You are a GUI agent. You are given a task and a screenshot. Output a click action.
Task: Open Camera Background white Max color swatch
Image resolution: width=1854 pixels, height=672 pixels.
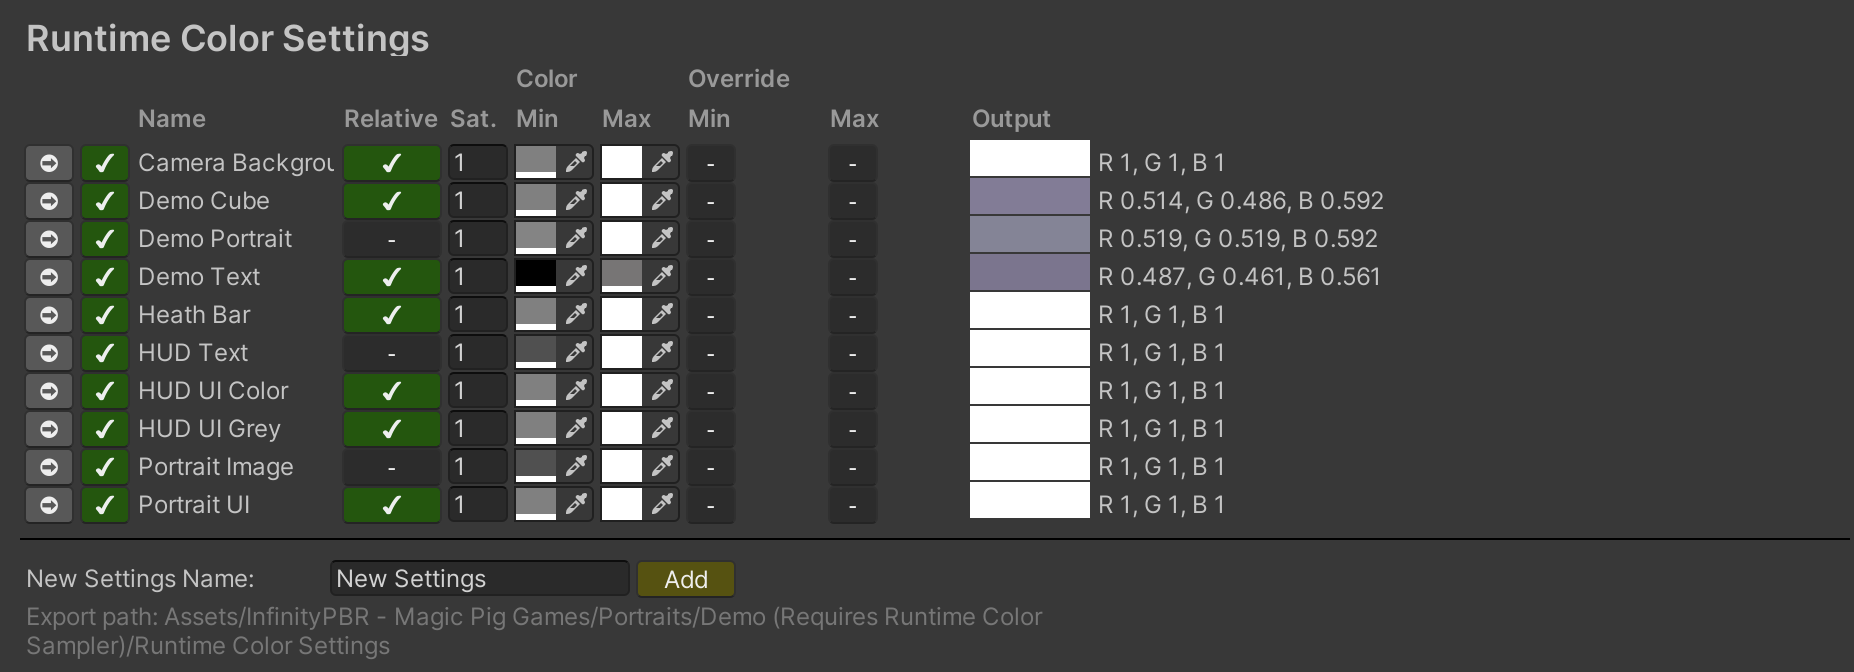(622, 161)
